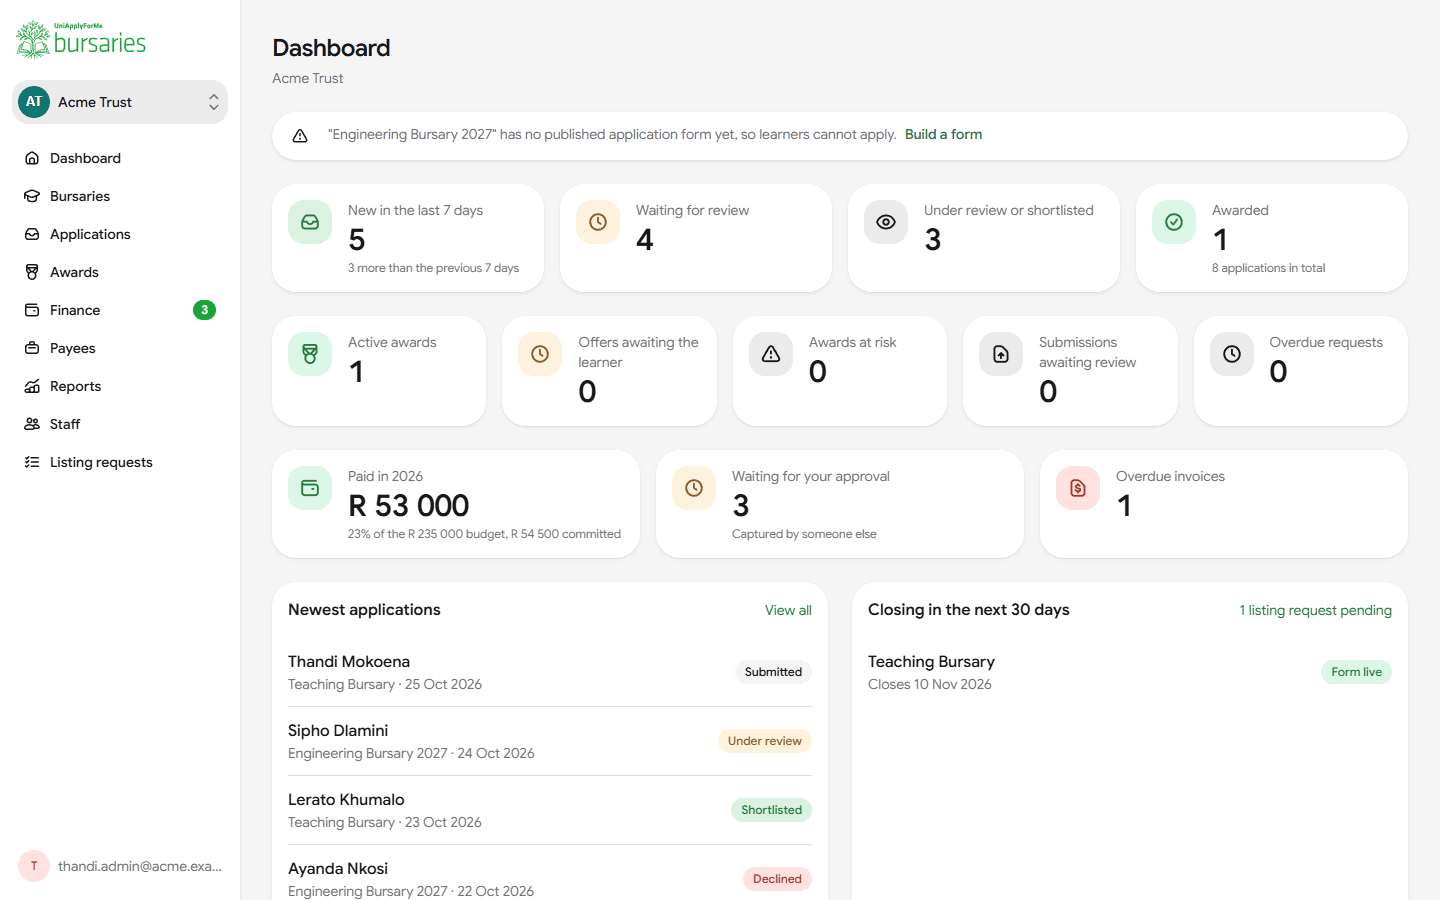Follow the 'Build a form' link
The image size is (1440, 900).
pos(943,134)
